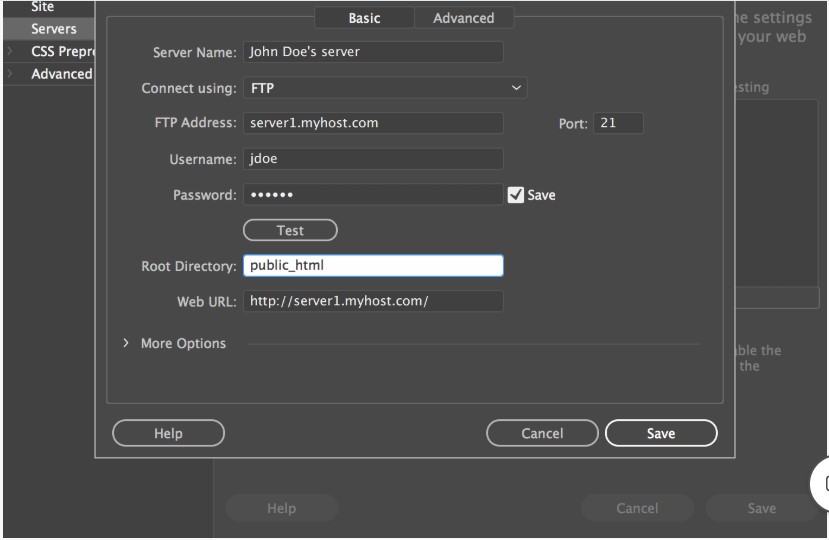Save the server settings
829x540 pixels.
[661, 433]
